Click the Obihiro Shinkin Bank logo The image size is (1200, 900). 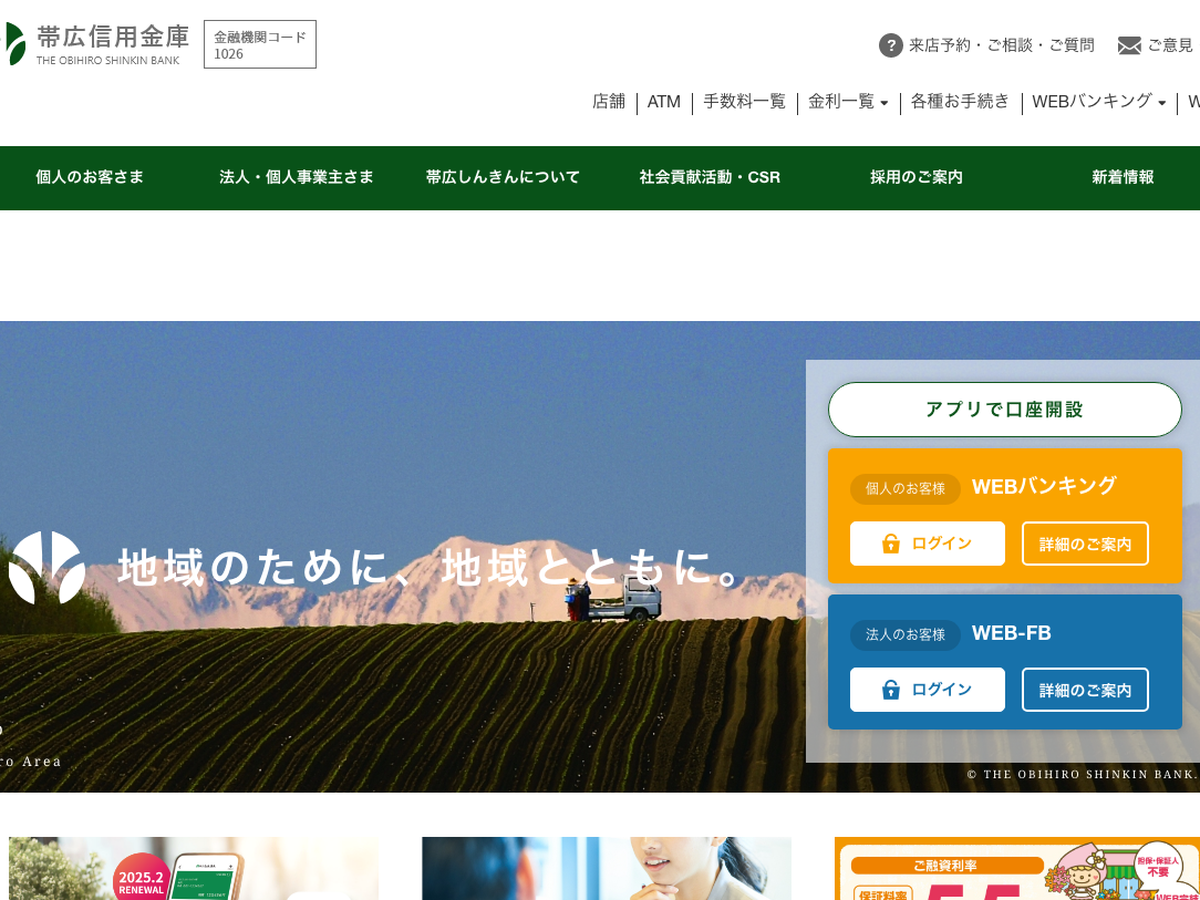(97, 44)
